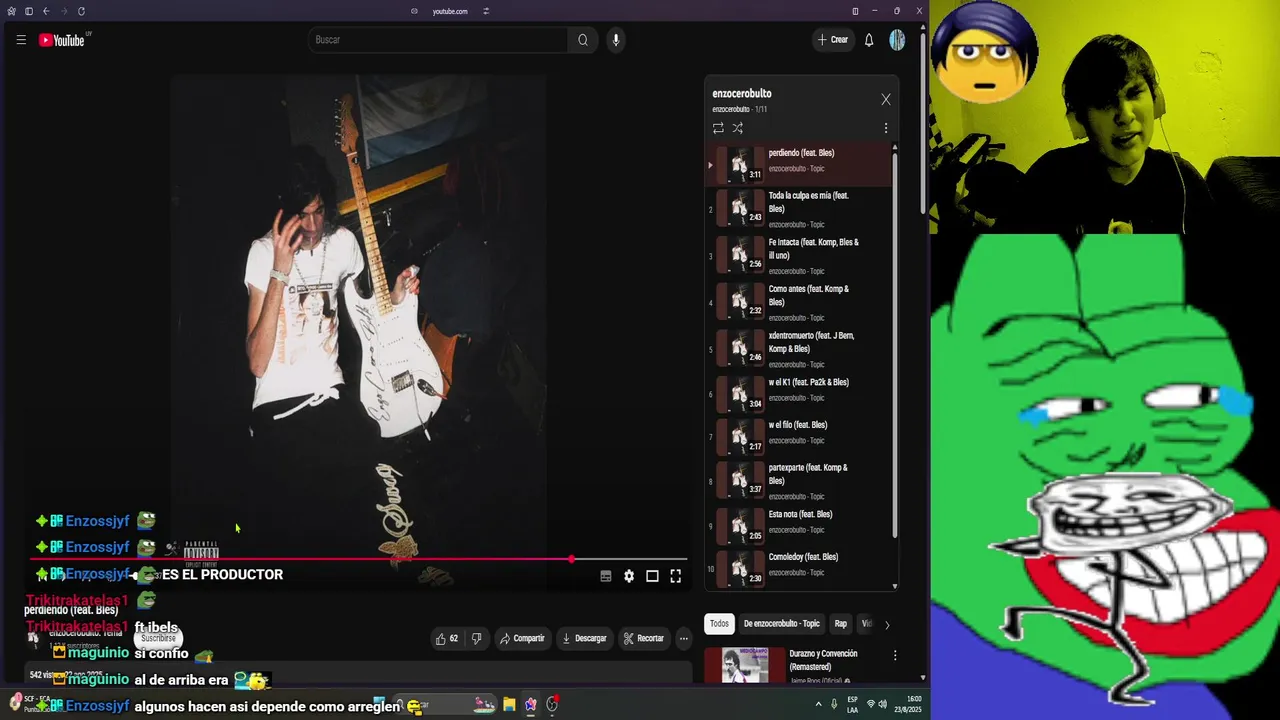Screen dimensions: 1280x720
Task: Go to YouTube home via logo
Action: coord(62,40)
